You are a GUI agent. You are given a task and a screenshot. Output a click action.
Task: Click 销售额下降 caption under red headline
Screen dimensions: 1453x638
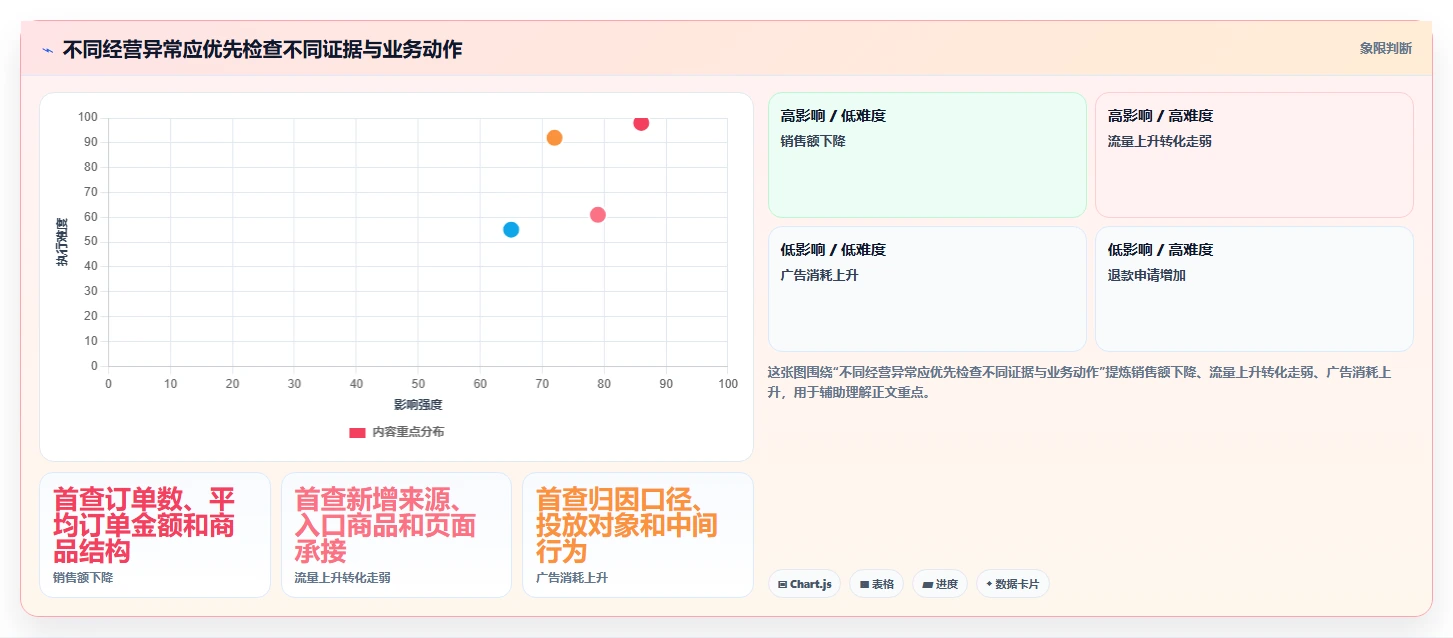[83, 578]
